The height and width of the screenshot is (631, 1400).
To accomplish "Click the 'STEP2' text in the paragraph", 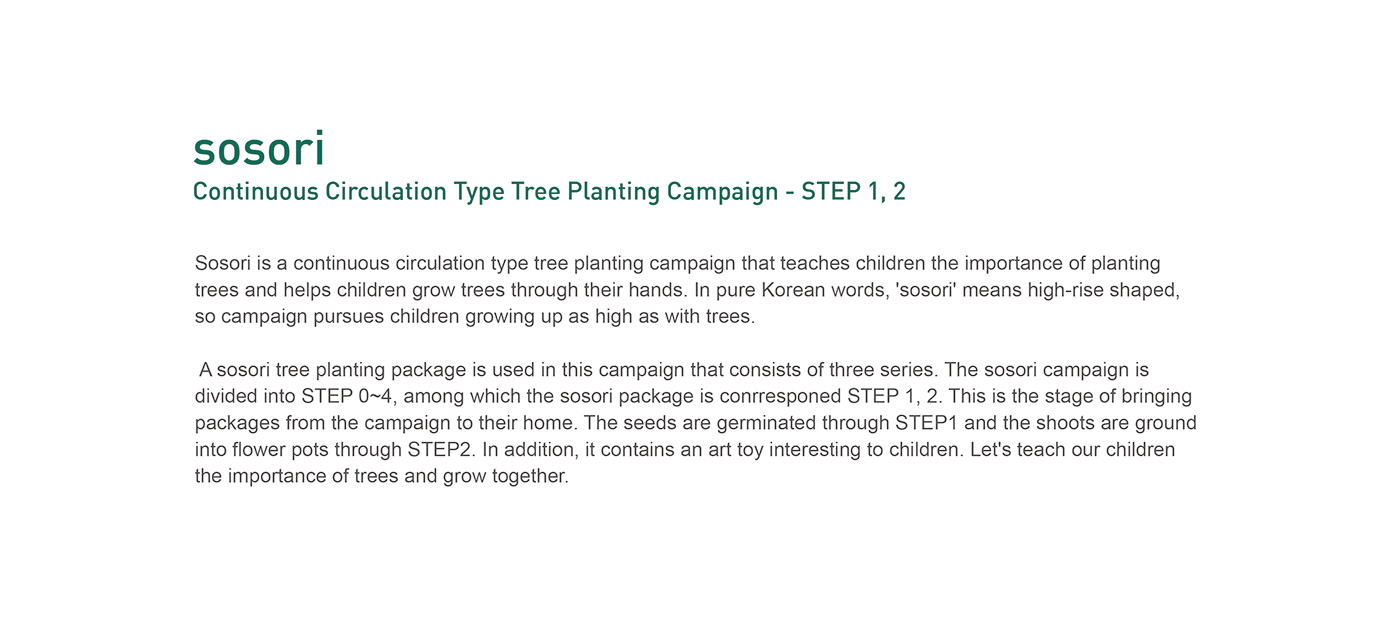I will point(439,450).
